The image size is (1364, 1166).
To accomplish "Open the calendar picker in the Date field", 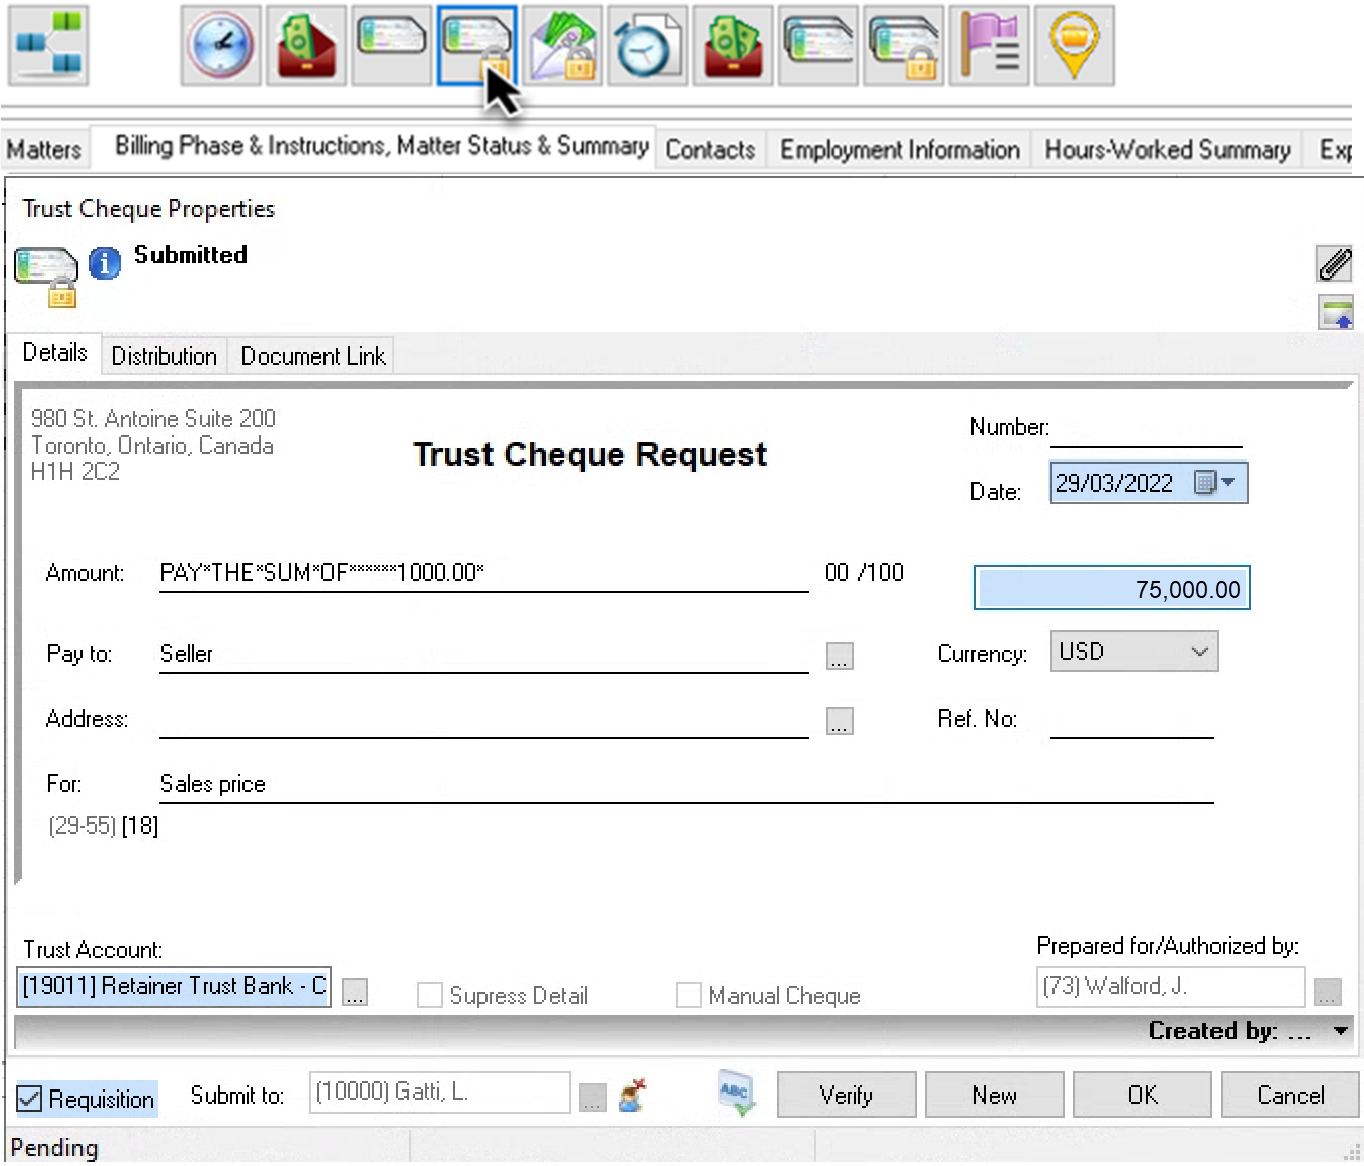I will click(1205, 483).
